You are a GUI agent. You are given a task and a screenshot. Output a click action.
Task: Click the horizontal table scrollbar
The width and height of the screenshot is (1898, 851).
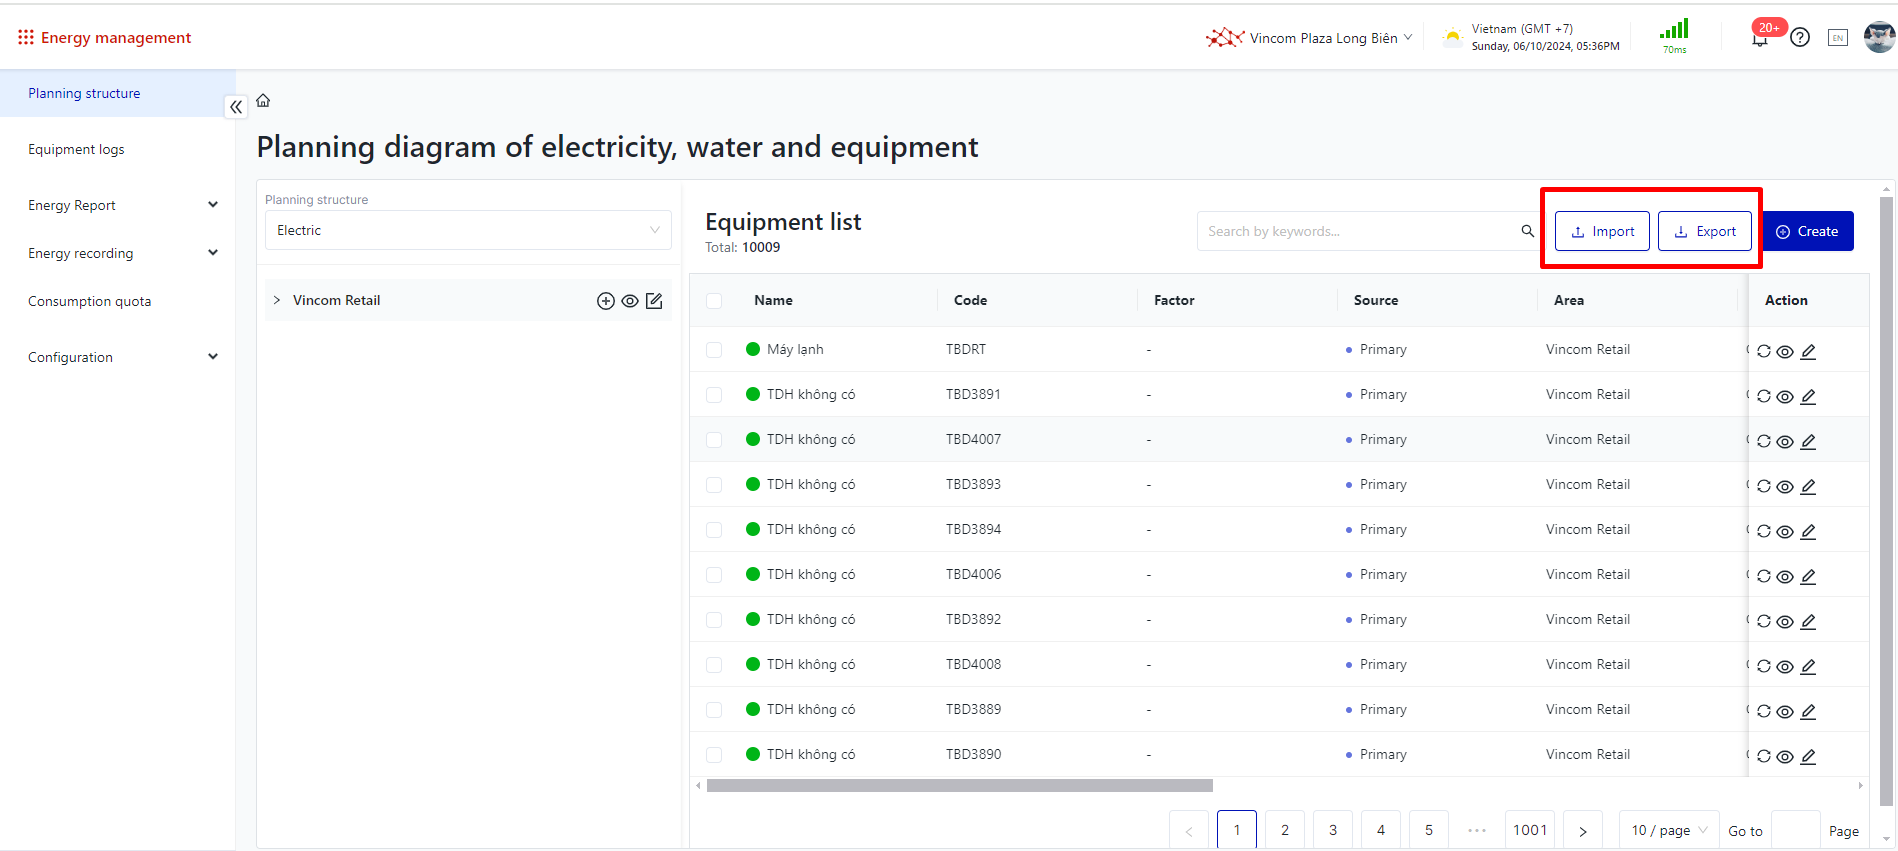click(x=959, y=786)
